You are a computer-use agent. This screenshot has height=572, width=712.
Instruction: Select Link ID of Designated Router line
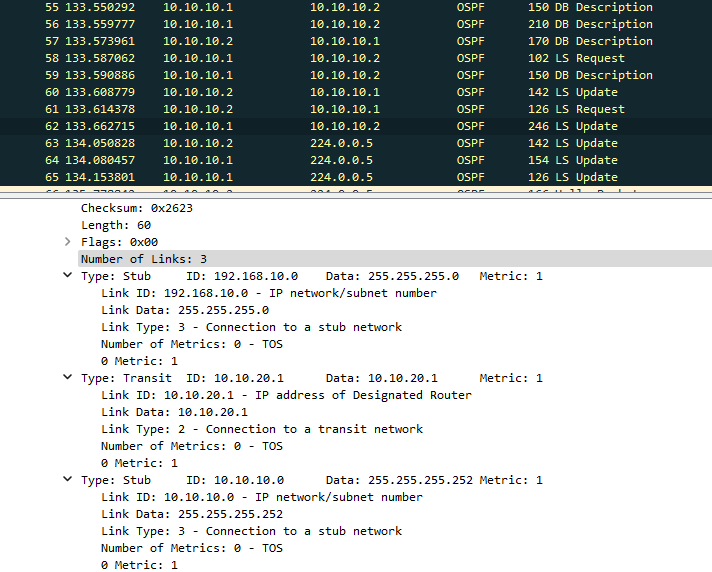coord(286,395)
